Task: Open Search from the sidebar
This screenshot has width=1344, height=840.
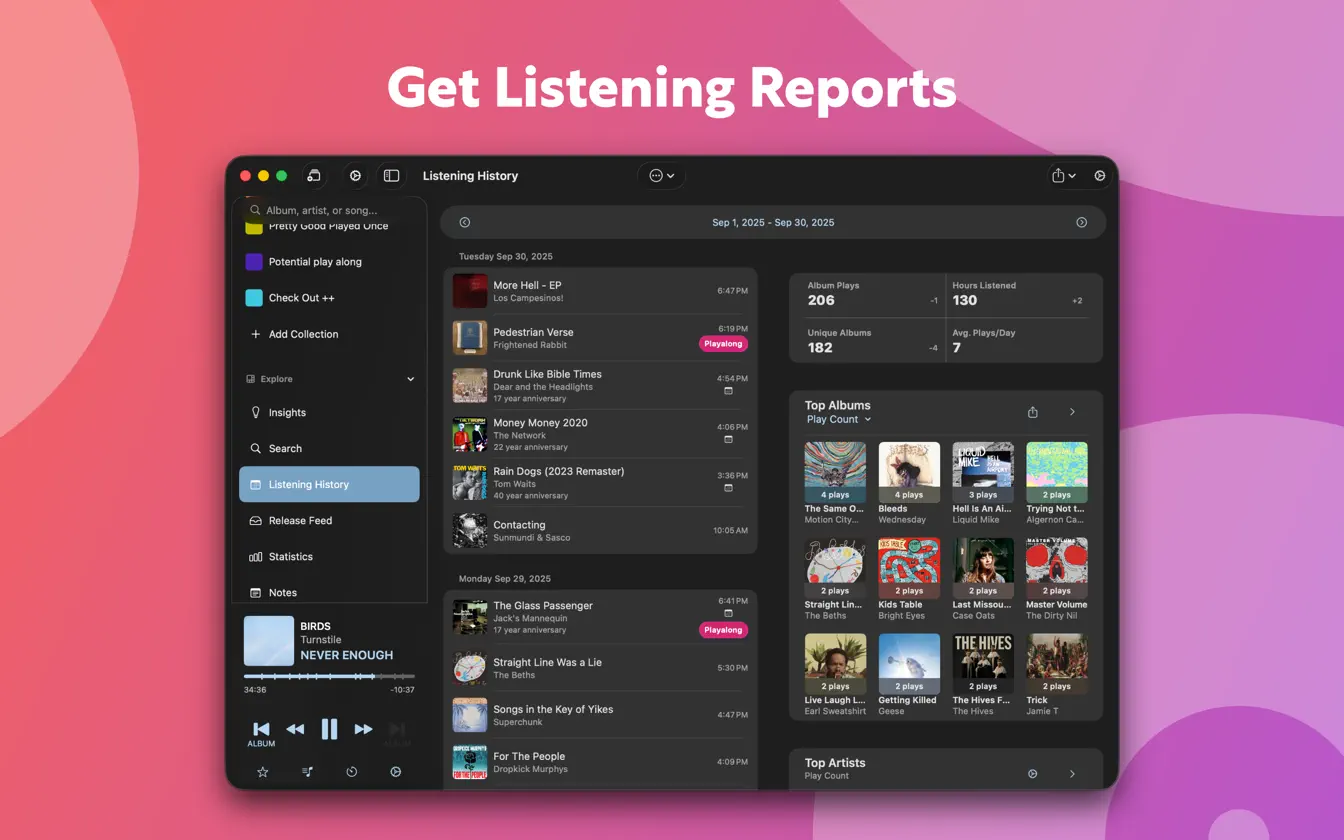Action: [329, 448]
